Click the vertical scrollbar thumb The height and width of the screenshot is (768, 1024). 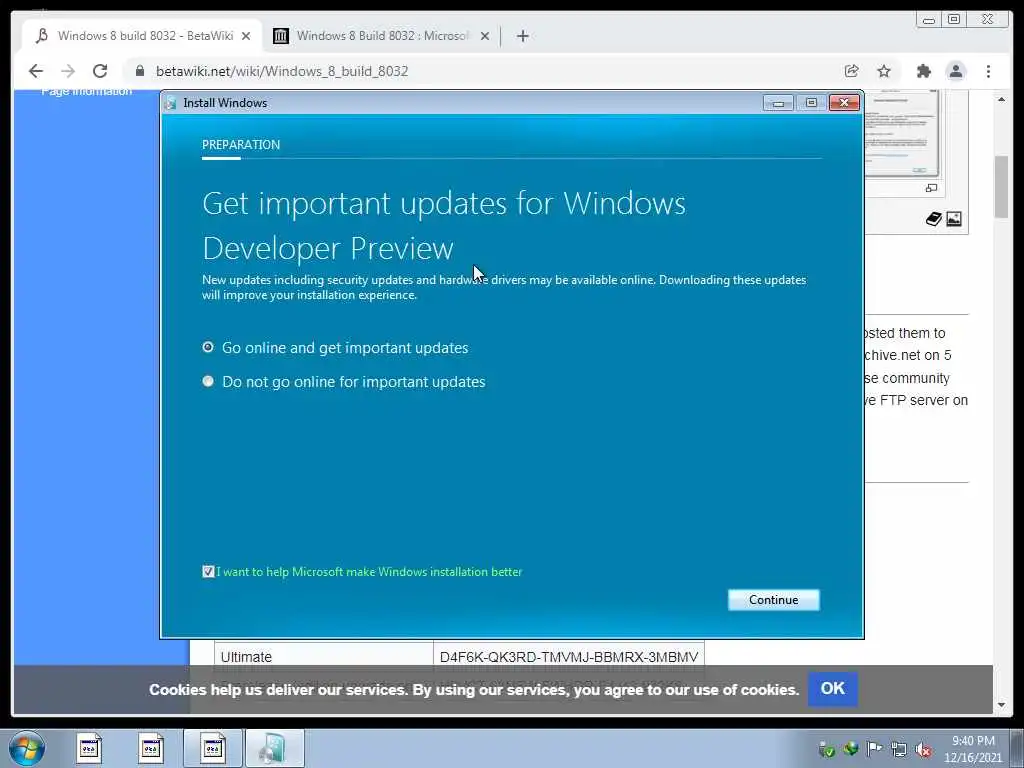[x=1002, y=187]
